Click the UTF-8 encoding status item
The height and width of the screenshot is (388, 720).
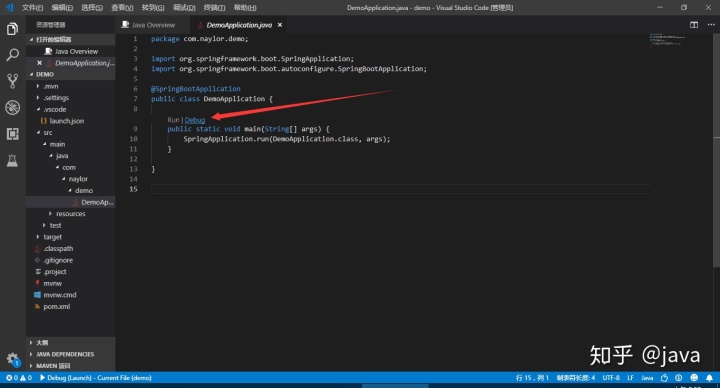coord(611,378)
